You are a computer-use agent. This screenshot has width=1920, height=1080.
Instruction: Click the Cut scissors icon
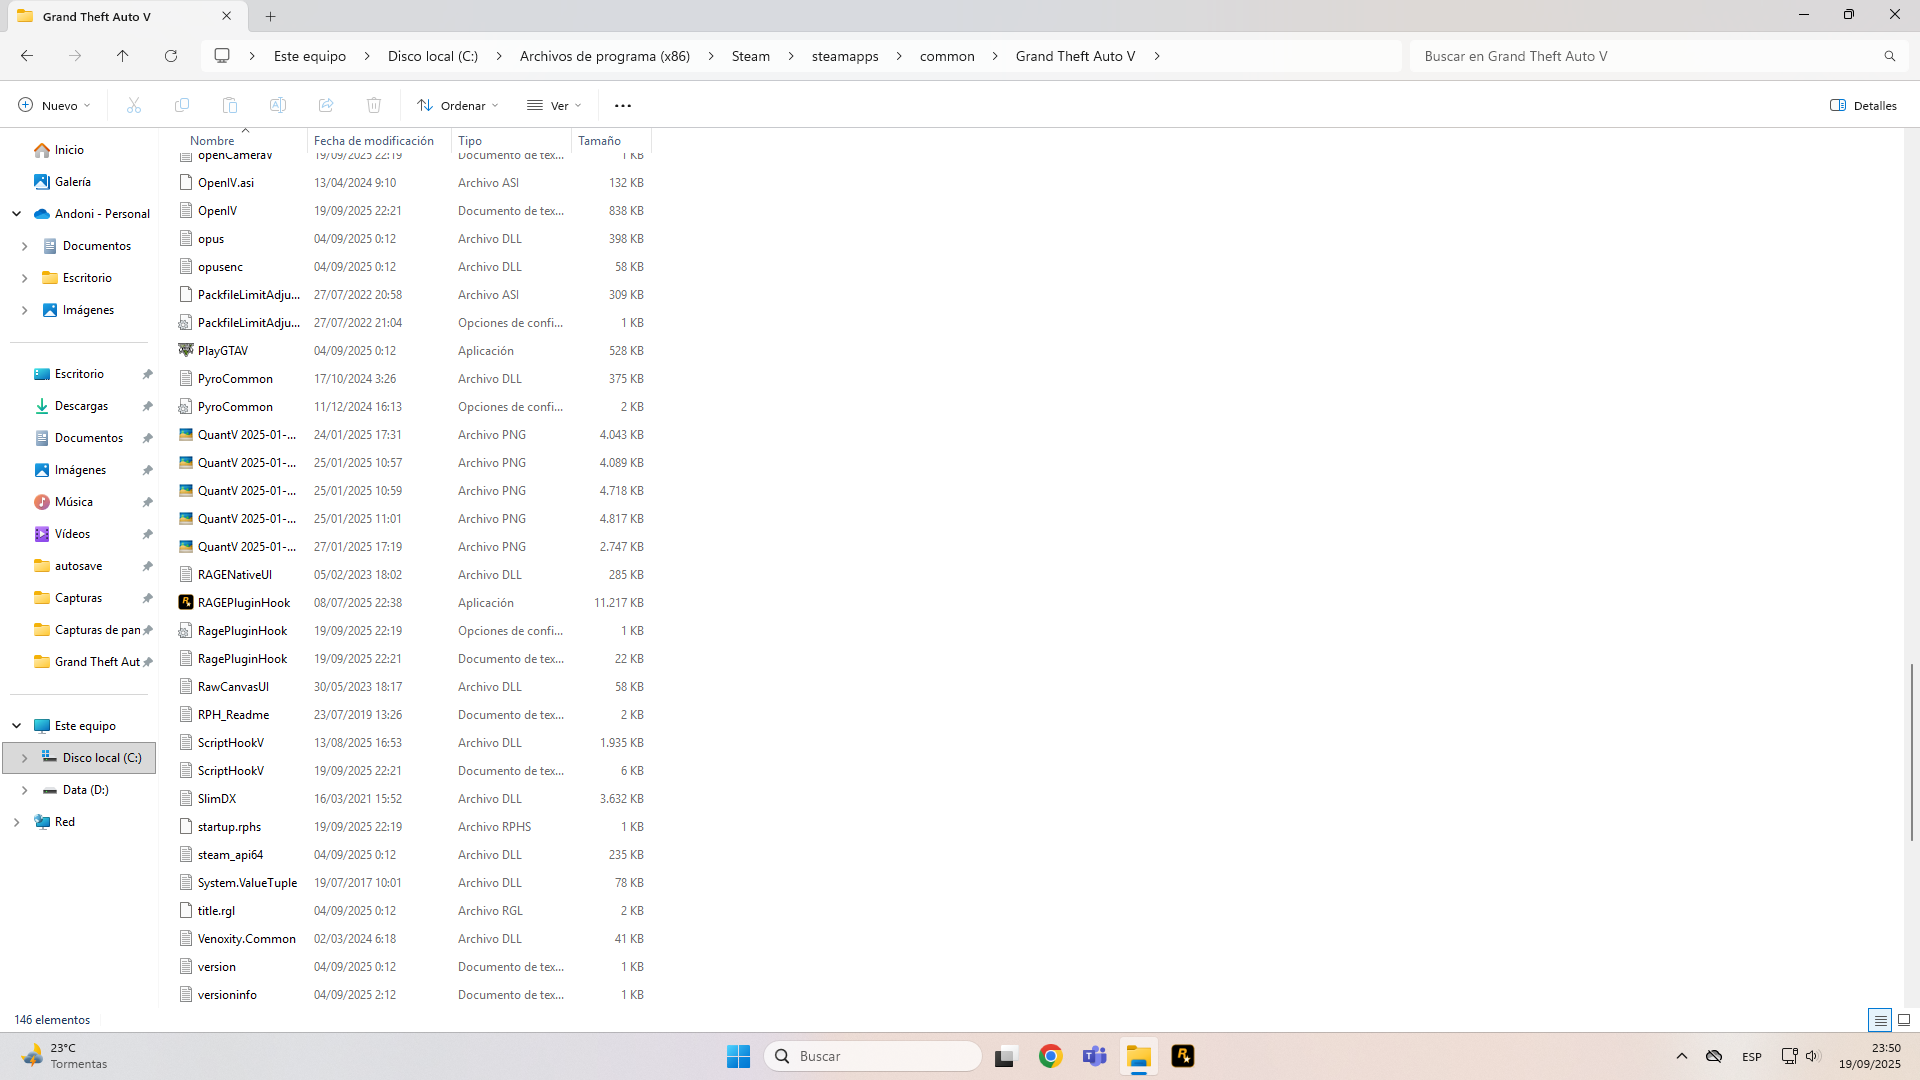point(134,105)
